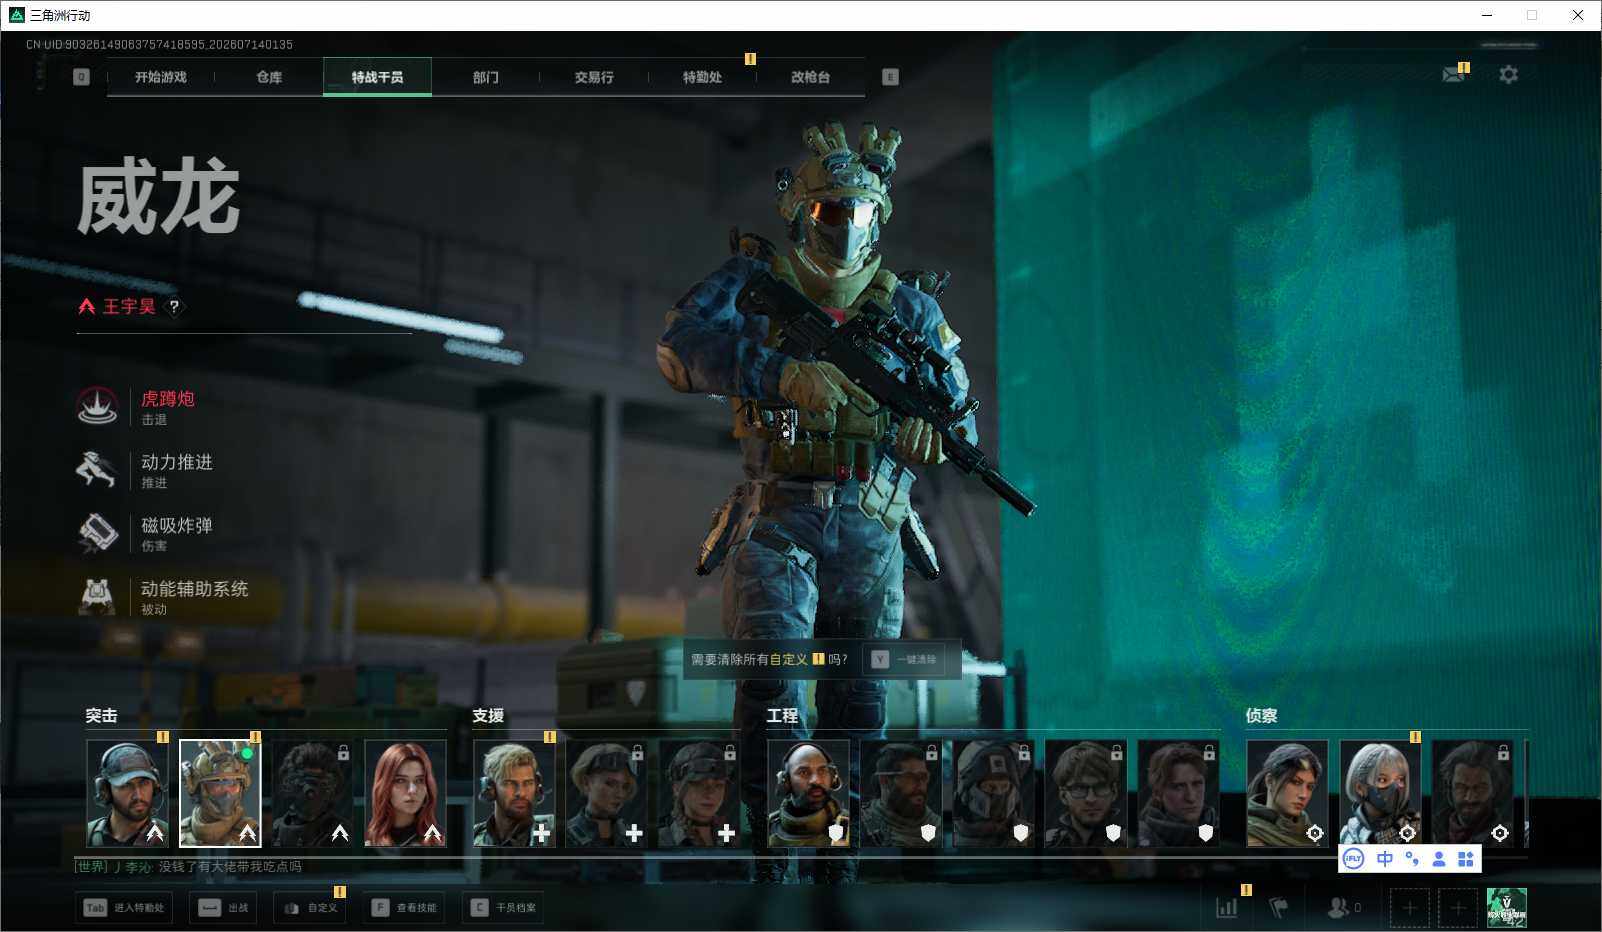Select the 动力推进 skill icon

coord(97,469)
